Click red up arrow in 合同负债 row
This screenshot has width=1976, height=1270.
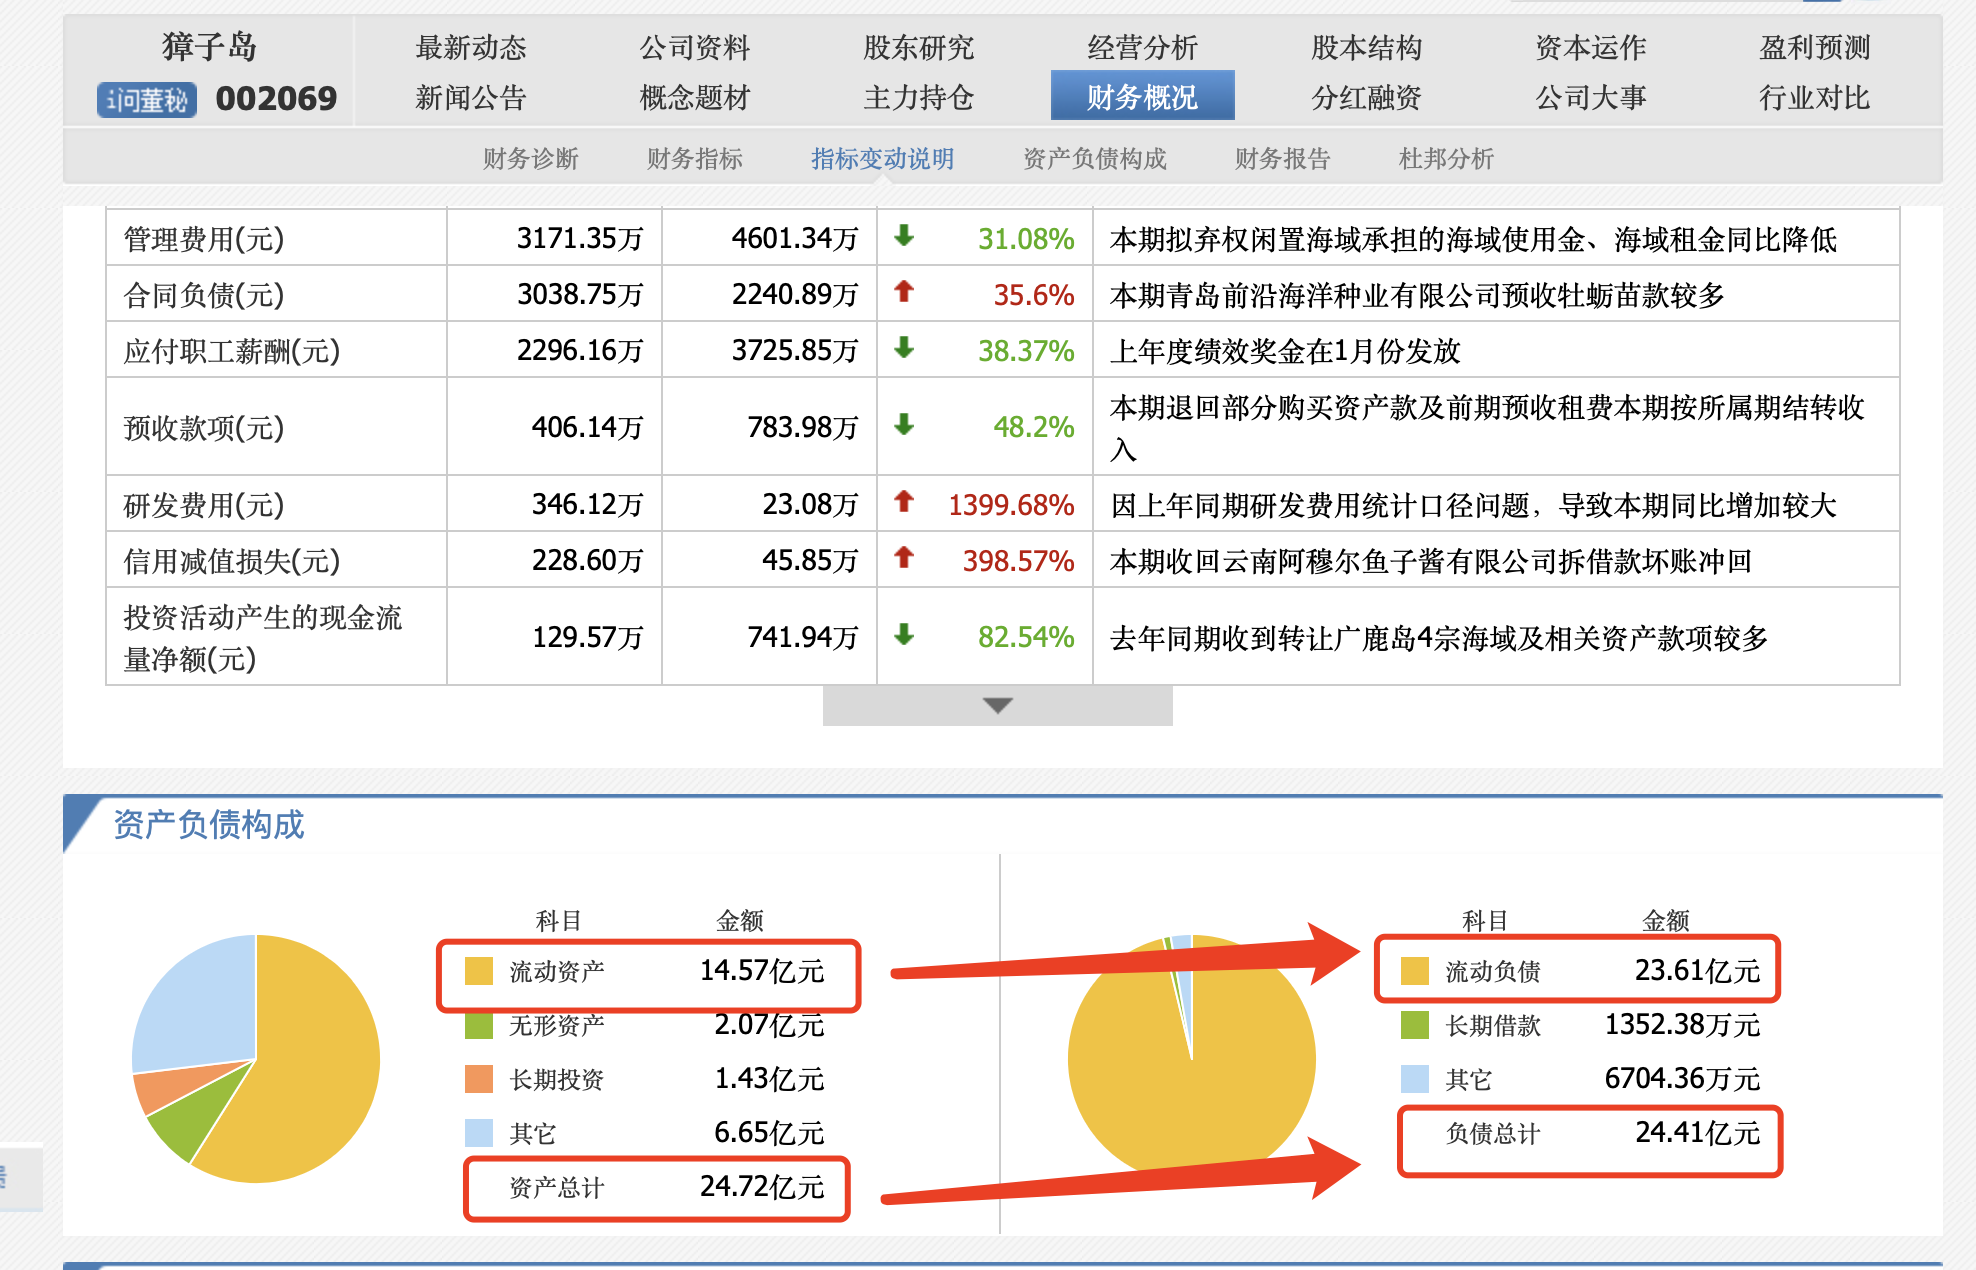pos(904,292)
